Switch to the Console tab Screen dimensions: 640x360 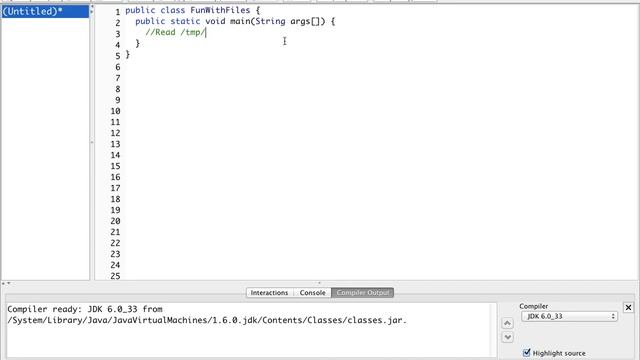pyautogui.click(x=312, y=293)
